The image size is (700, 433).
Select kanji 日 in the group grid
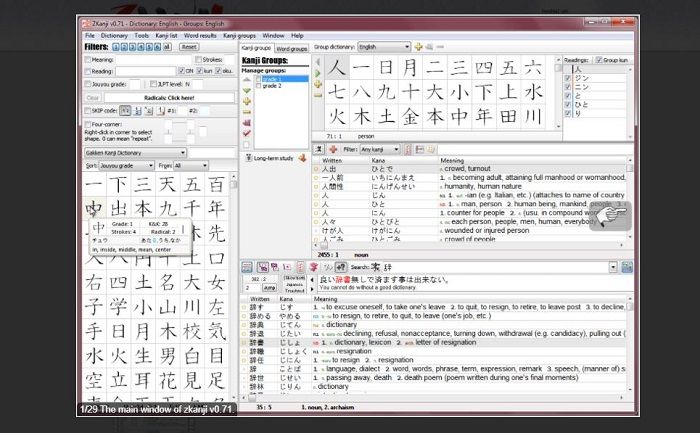[x=386, y=68]
